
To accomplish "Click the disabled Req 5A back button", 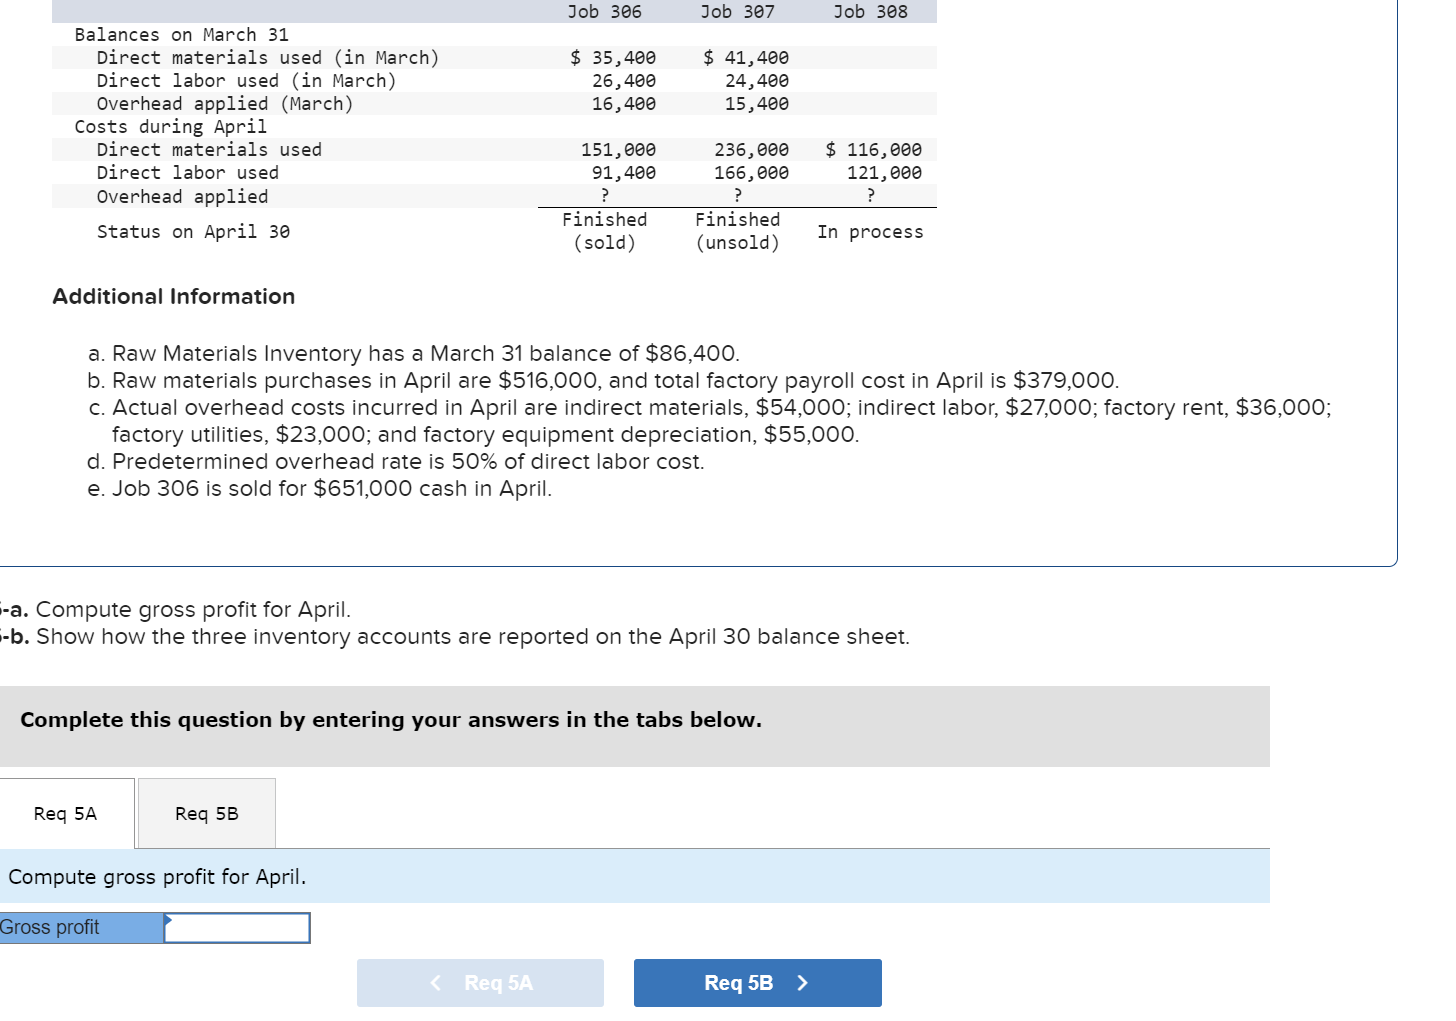I will click(x=481, y=982).
